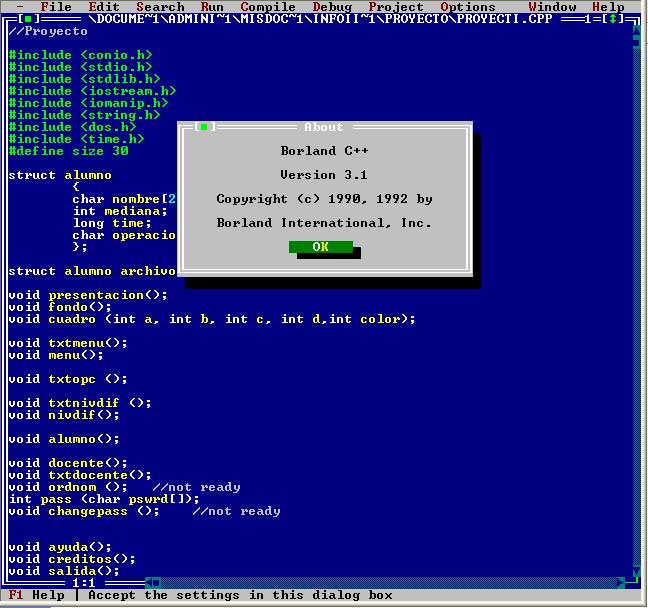Click the 'int pass (char pswrd[]);' line
648x608 pixels.
point(104,499)
